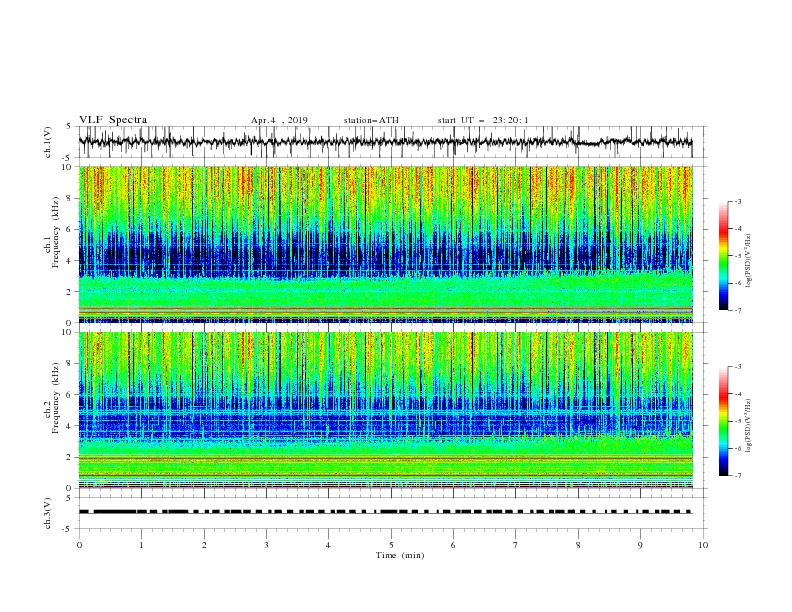The height and width of the screenshot is (612, 792).
Task: Click the ch.2 spectrogram panel
Action: tap(385, 410)
